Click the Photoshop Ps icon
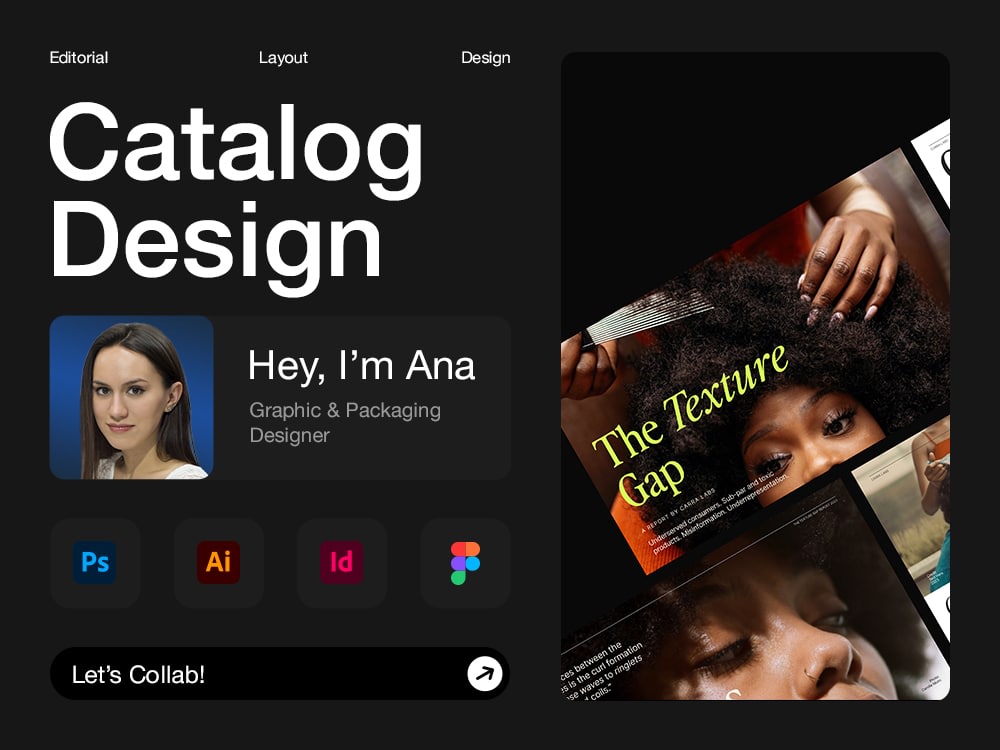 (x=95, y=562)
